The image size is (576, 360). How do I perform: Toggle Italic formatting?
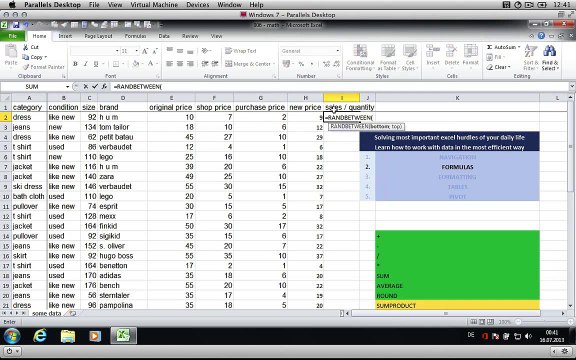(85, 64)
